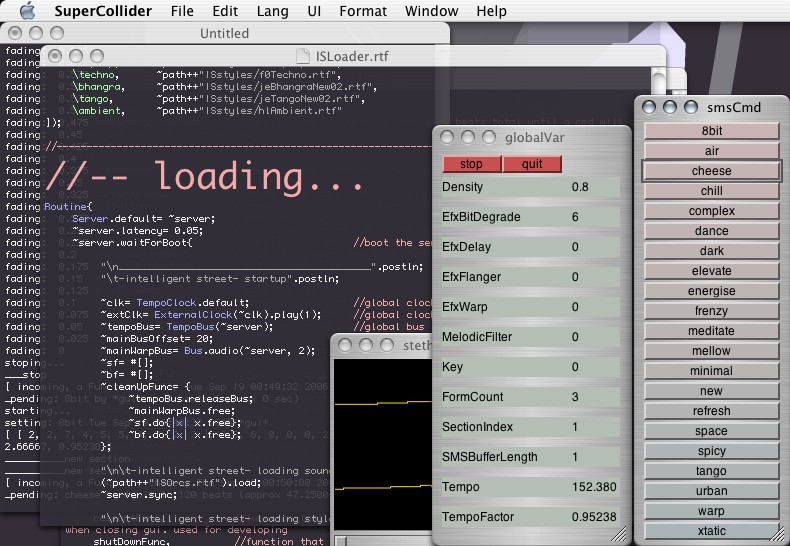The width and height of the screenshot is (790, 546).
Task: Adjust the SectionIndex slider
Action: (531, 427)
